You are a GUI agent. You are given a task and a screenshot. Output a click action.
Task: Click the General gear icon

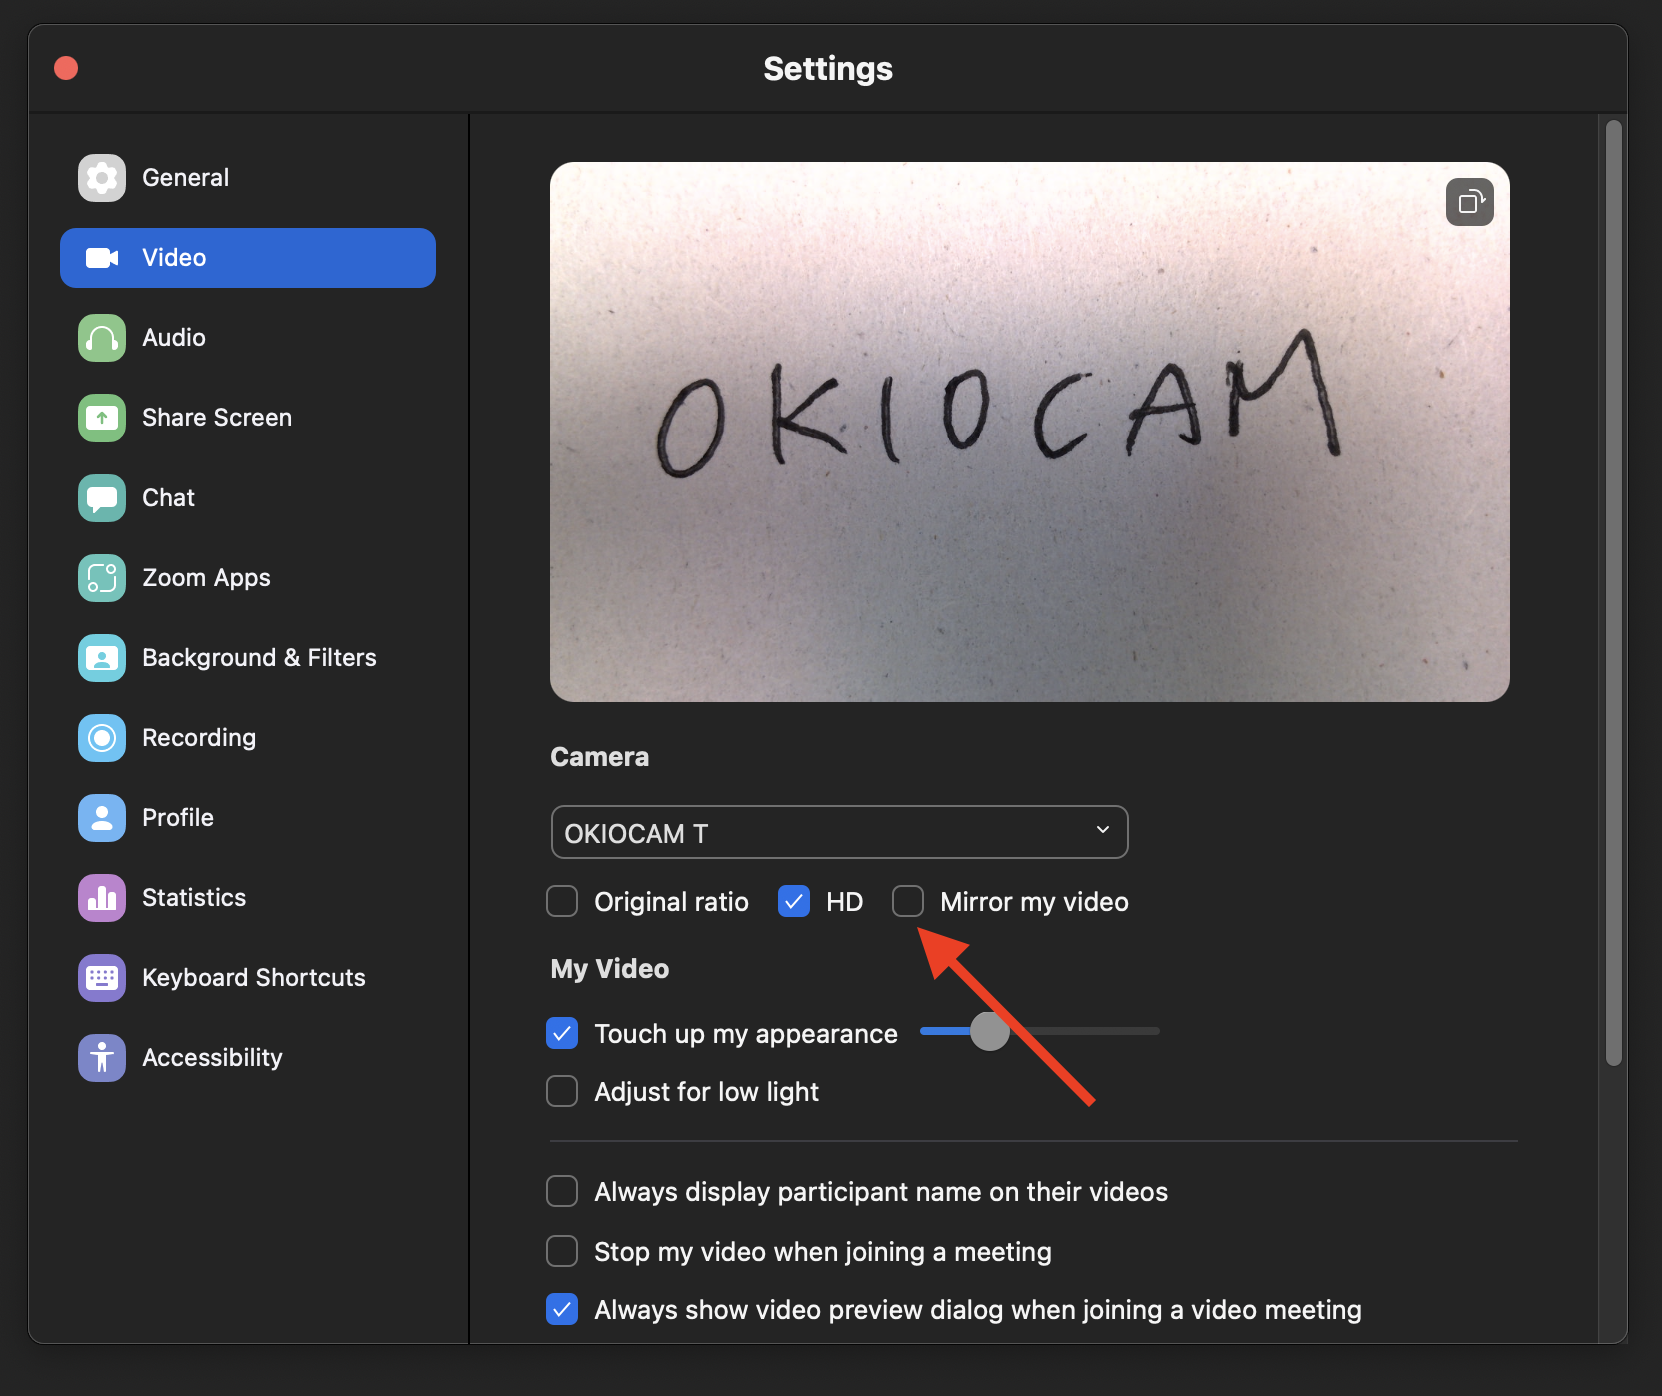(x=102, y=178)
